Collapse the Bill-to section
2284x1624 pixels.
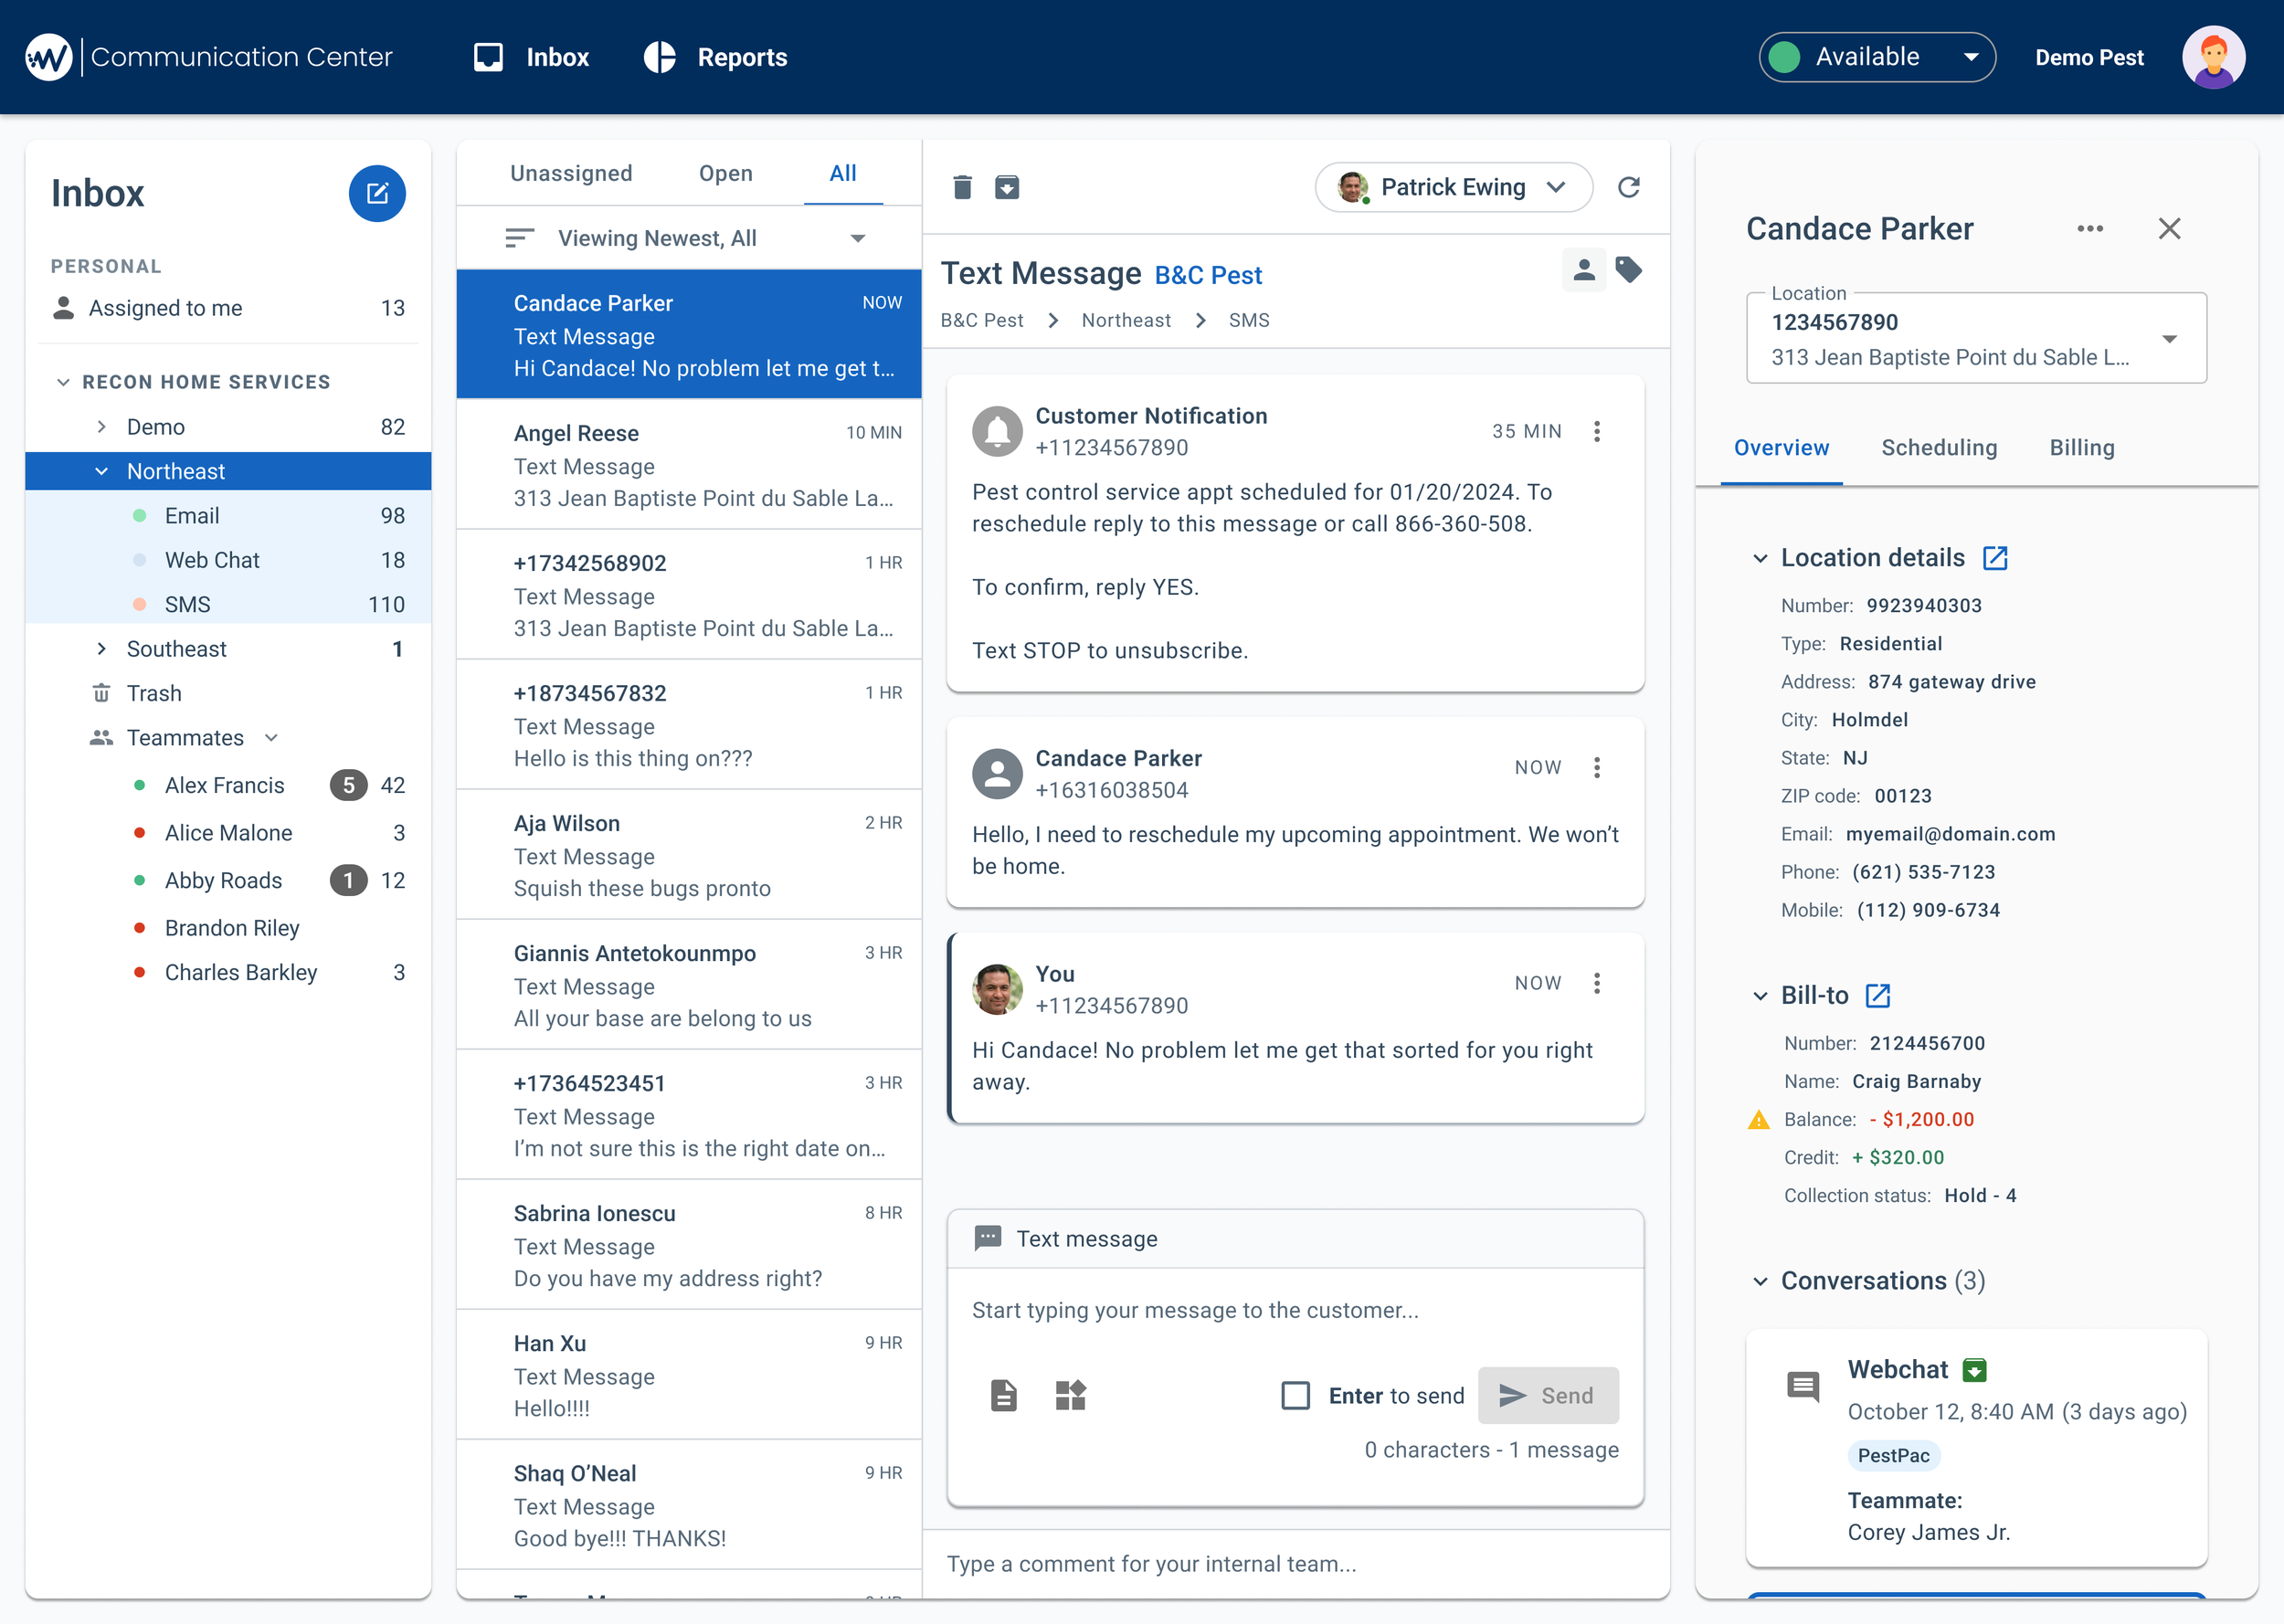coord(1760,996)
